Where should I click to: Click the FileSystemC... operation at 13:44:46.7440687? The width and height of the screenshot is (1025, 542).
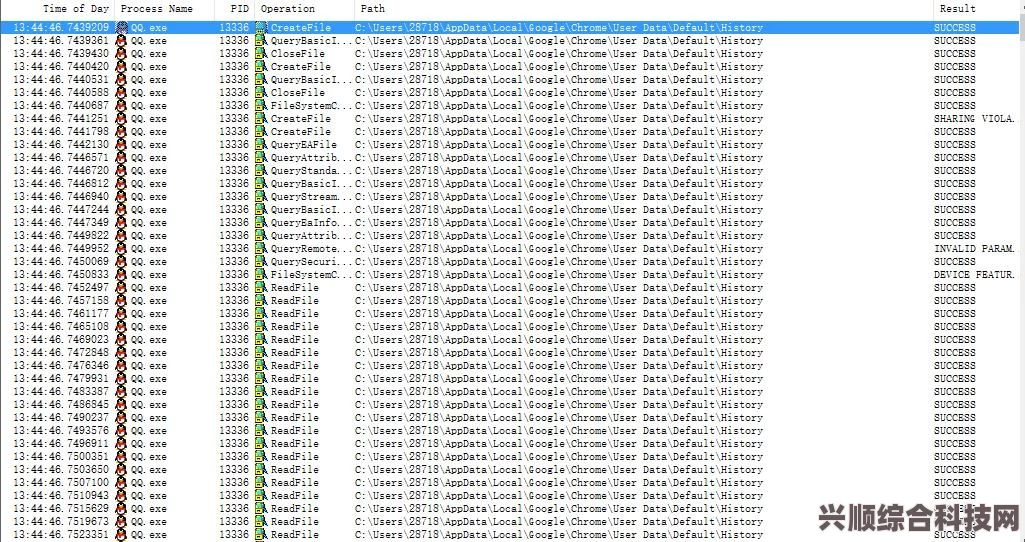pyautogui.click(x=312, y=106)
